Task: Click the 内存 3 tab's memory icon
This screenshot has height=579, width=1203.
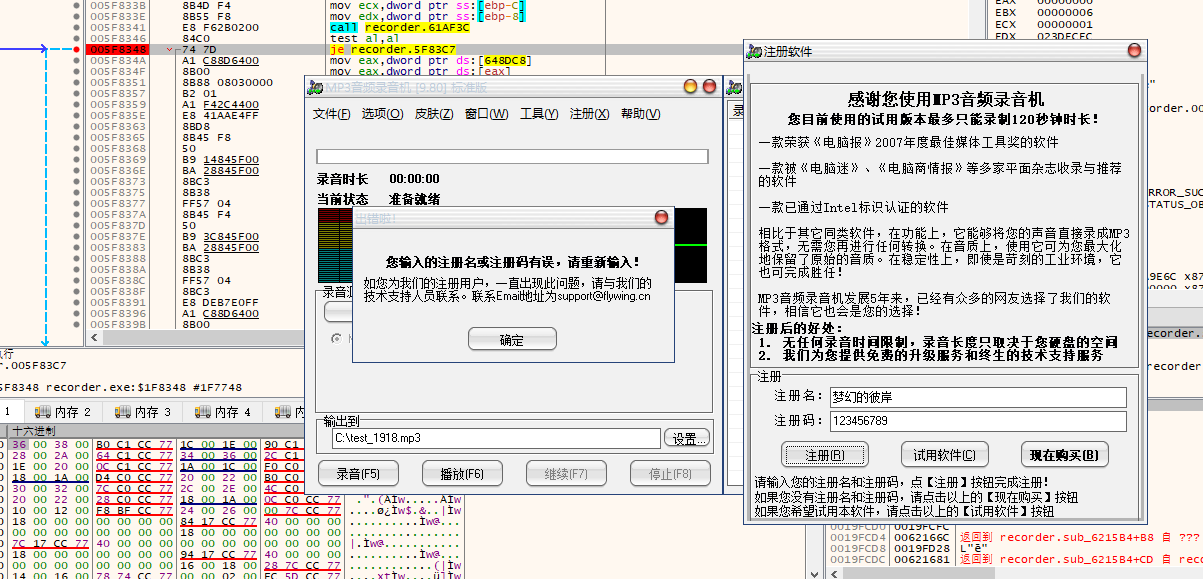Action: [x=123, y=412]
